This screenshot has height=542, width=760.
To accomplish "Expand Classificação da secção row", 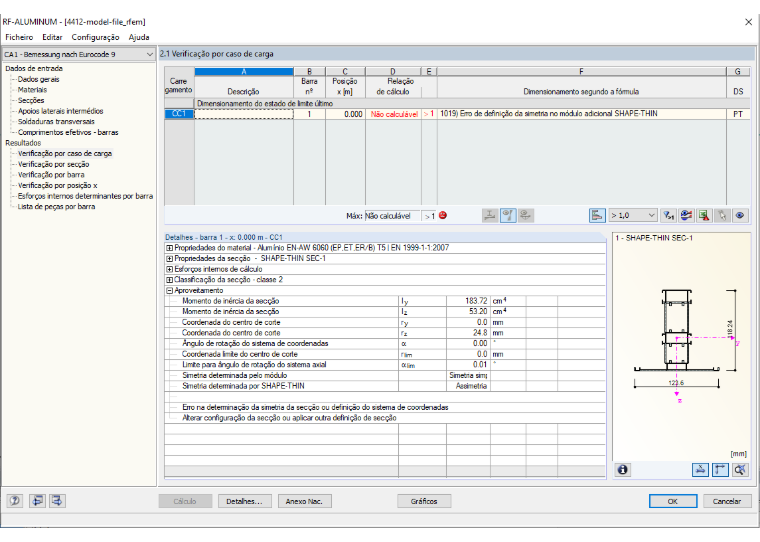I will coord(170,280).
